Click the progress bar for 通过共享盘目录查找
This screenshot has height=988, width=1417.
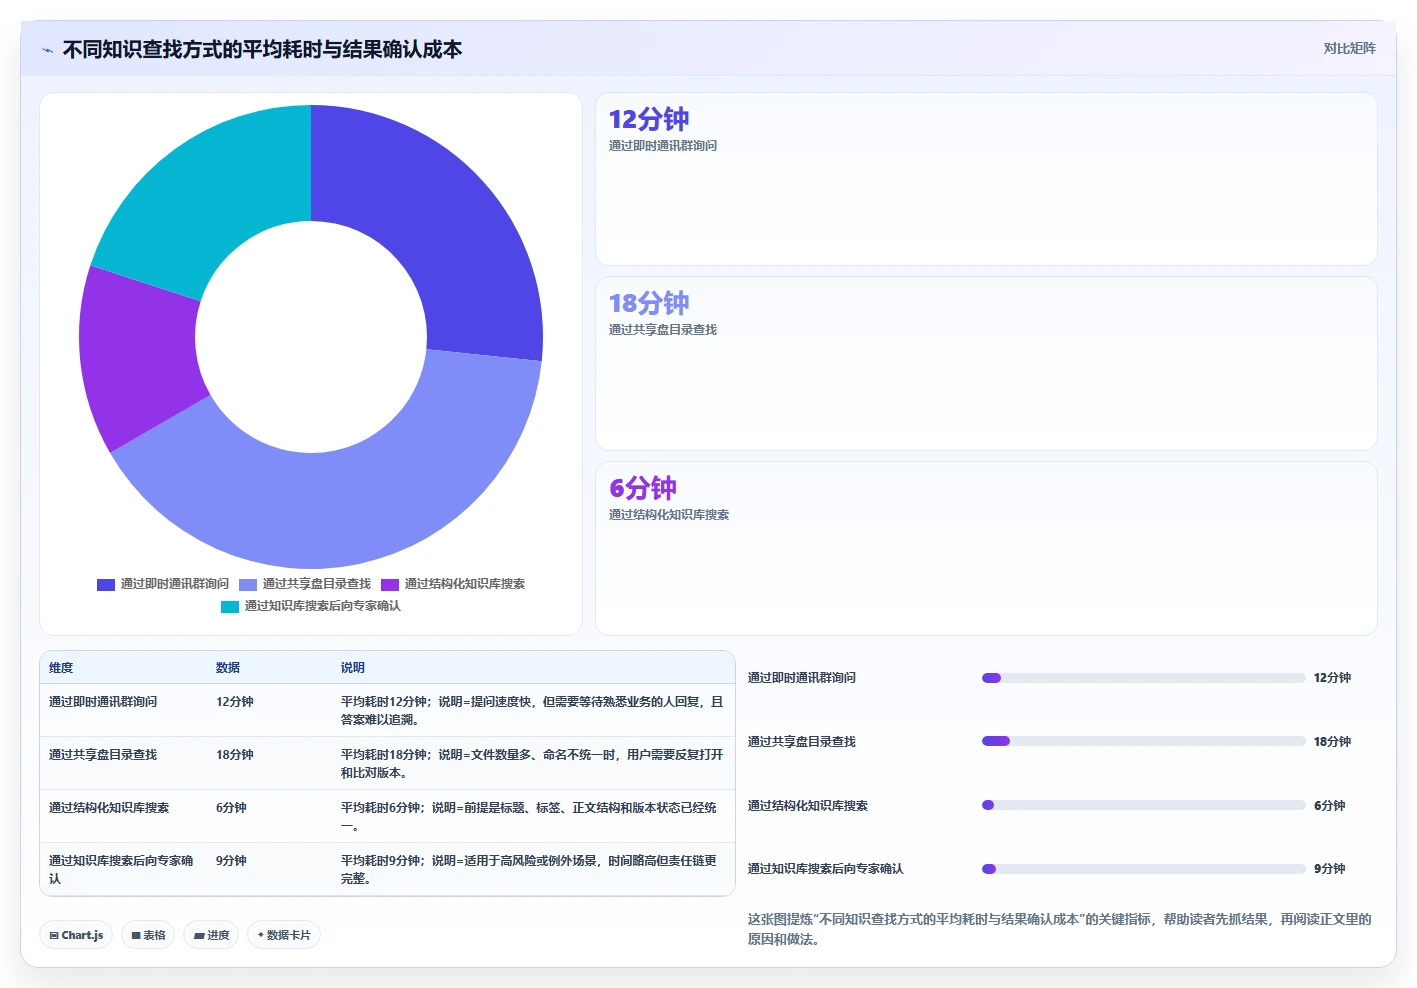tap(1143, 741)
